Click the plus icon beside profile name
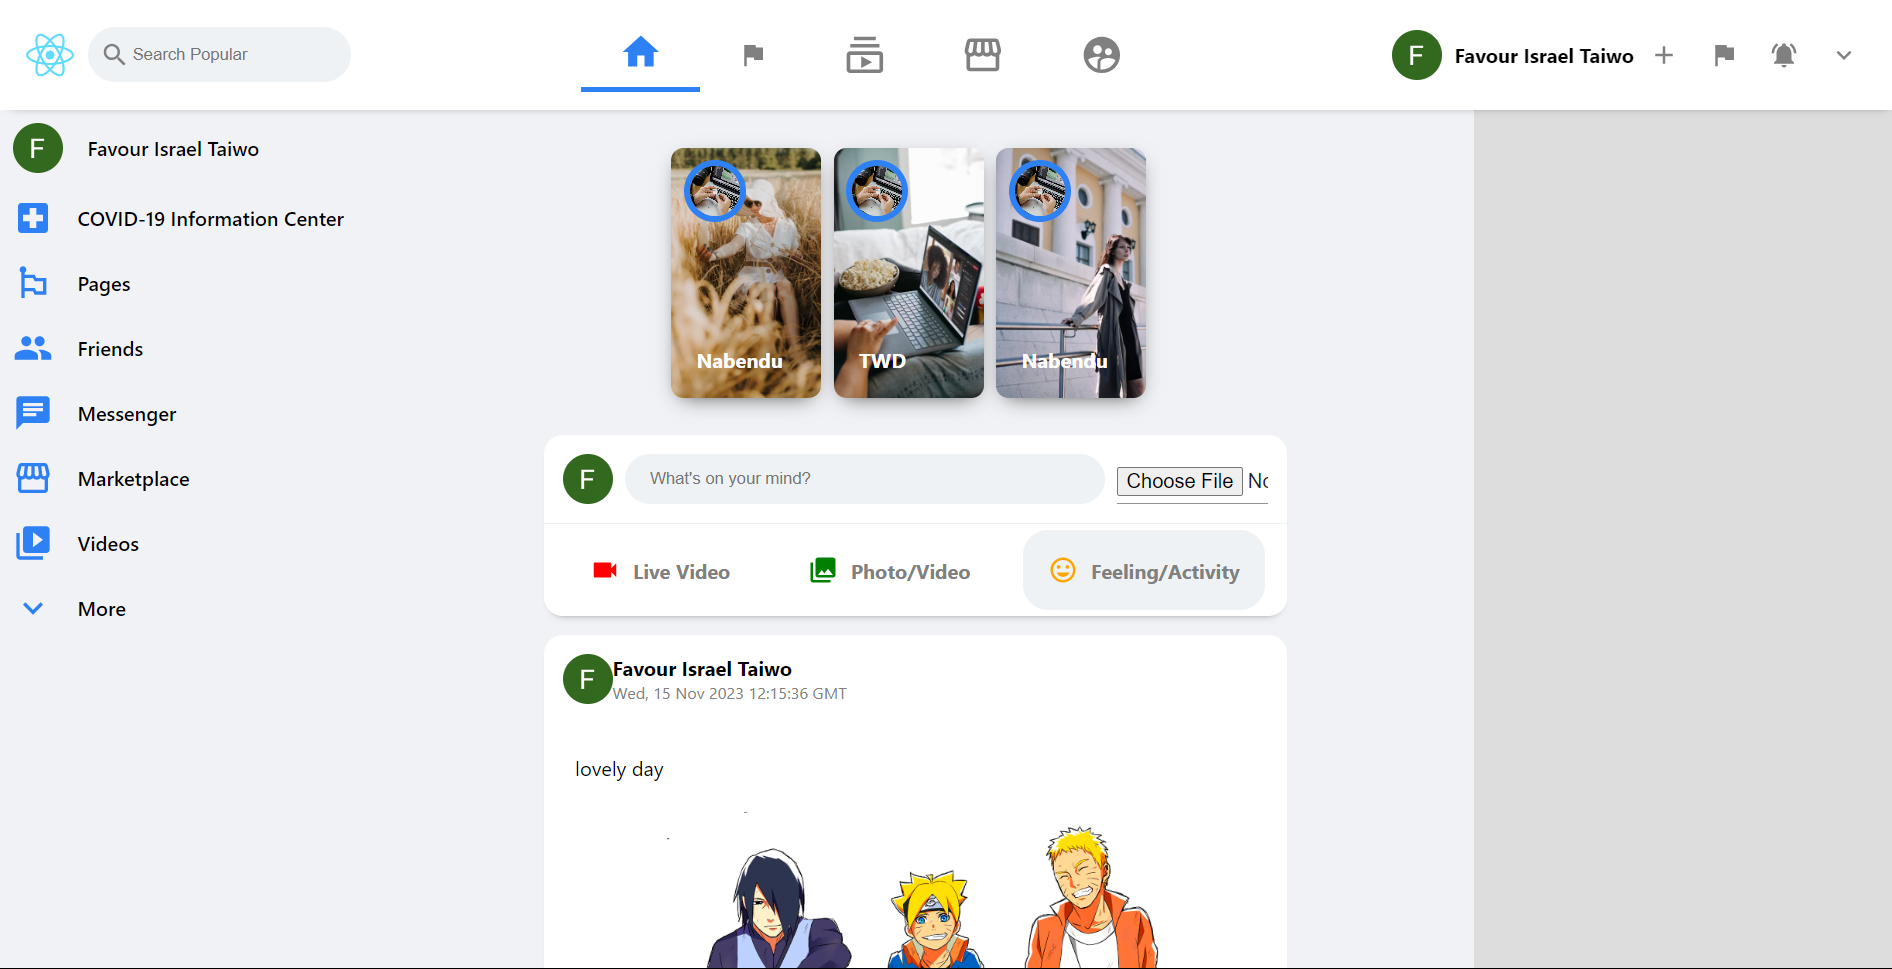 click(x=1664, y=56)
